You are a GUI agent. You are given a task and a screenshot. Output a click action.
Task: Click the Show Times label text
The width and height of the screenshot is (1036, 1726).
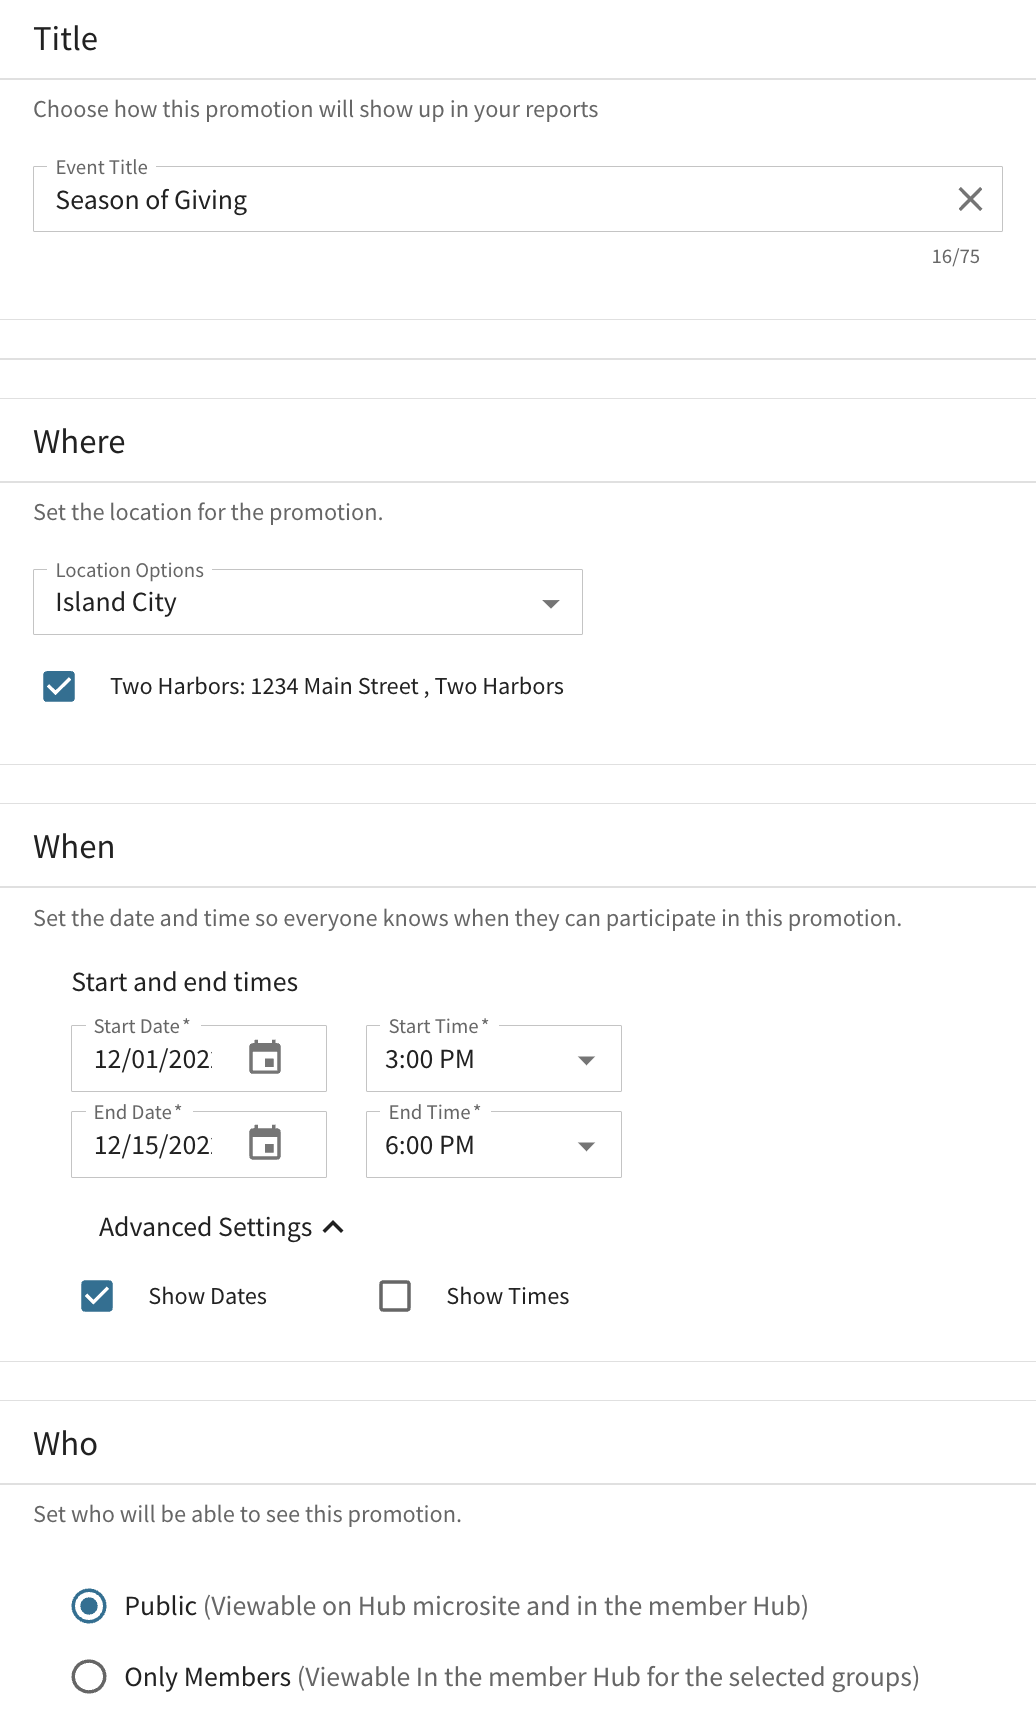(508, 1296)
